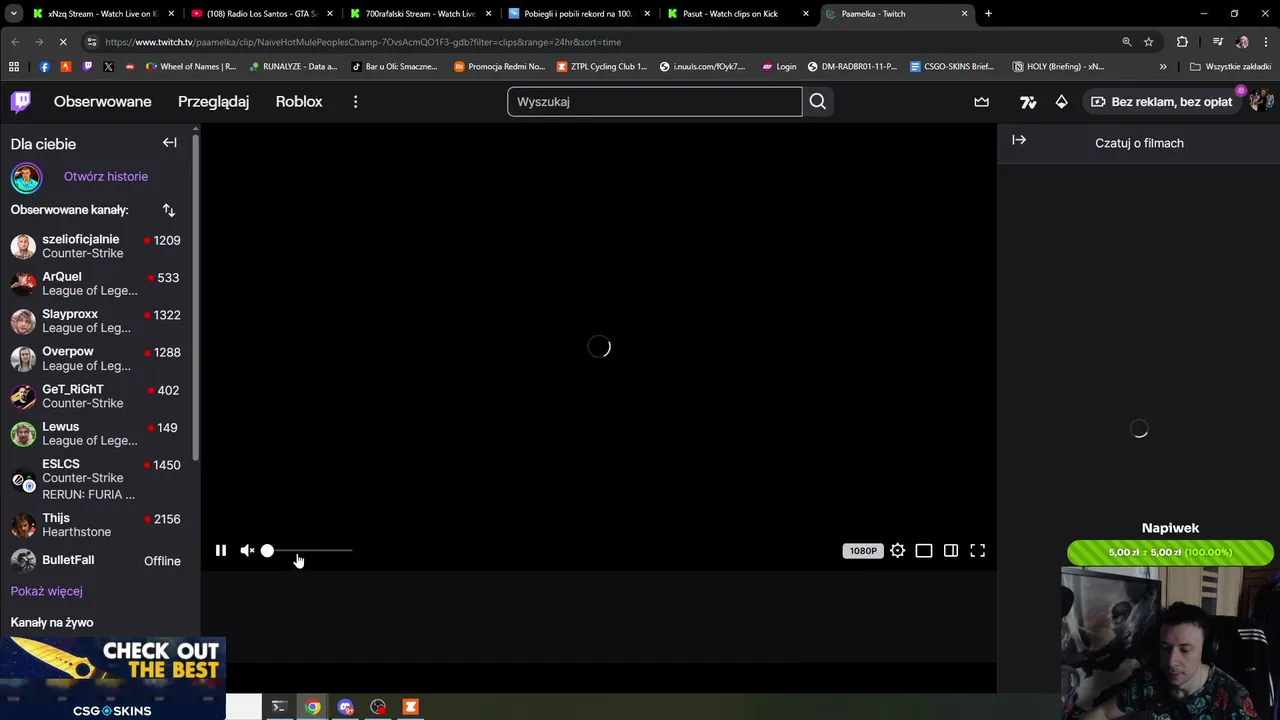Open Thijs Hearthstone channel

(97, 525)
